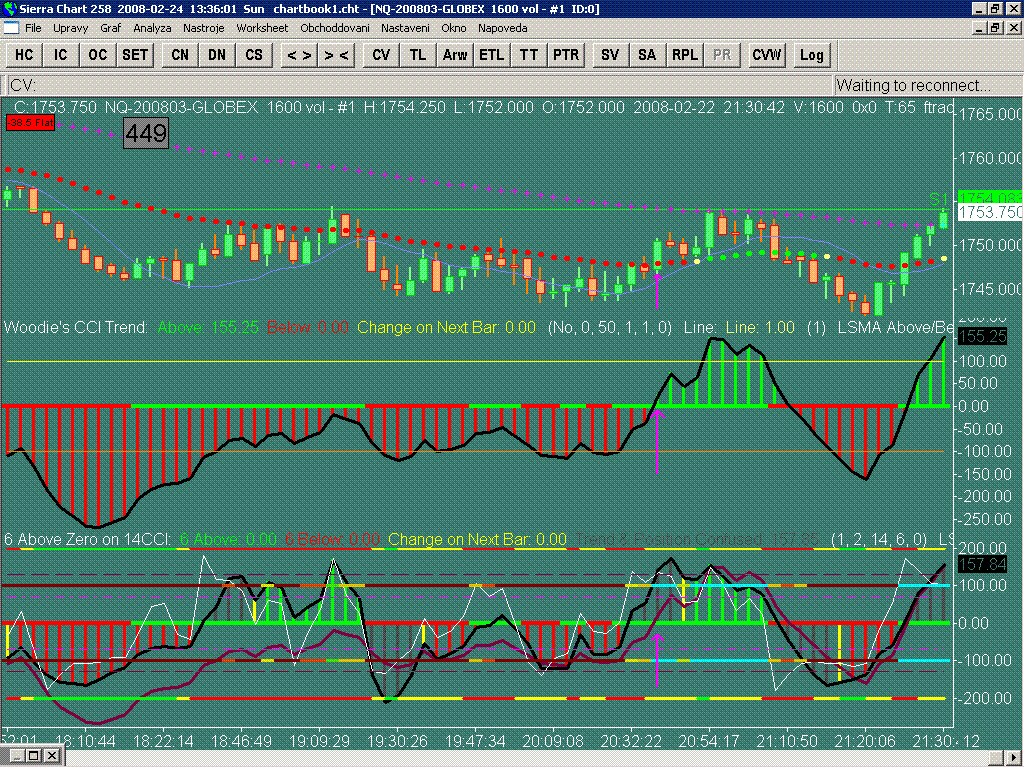Click the Sierra Chart globe icon in title bar
Screen dimensions: 1024x768
point(9,8)
